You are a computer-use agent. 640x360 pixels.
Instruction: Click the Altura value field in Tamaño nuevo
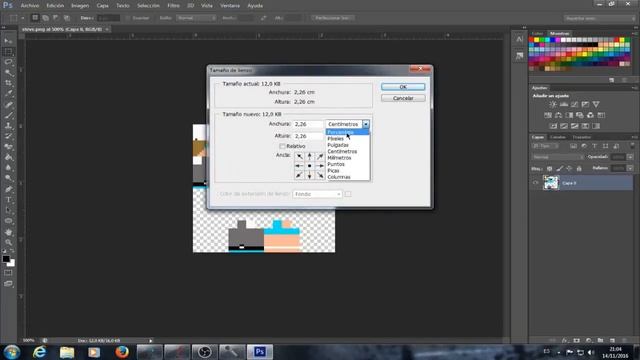pos(308,136)
